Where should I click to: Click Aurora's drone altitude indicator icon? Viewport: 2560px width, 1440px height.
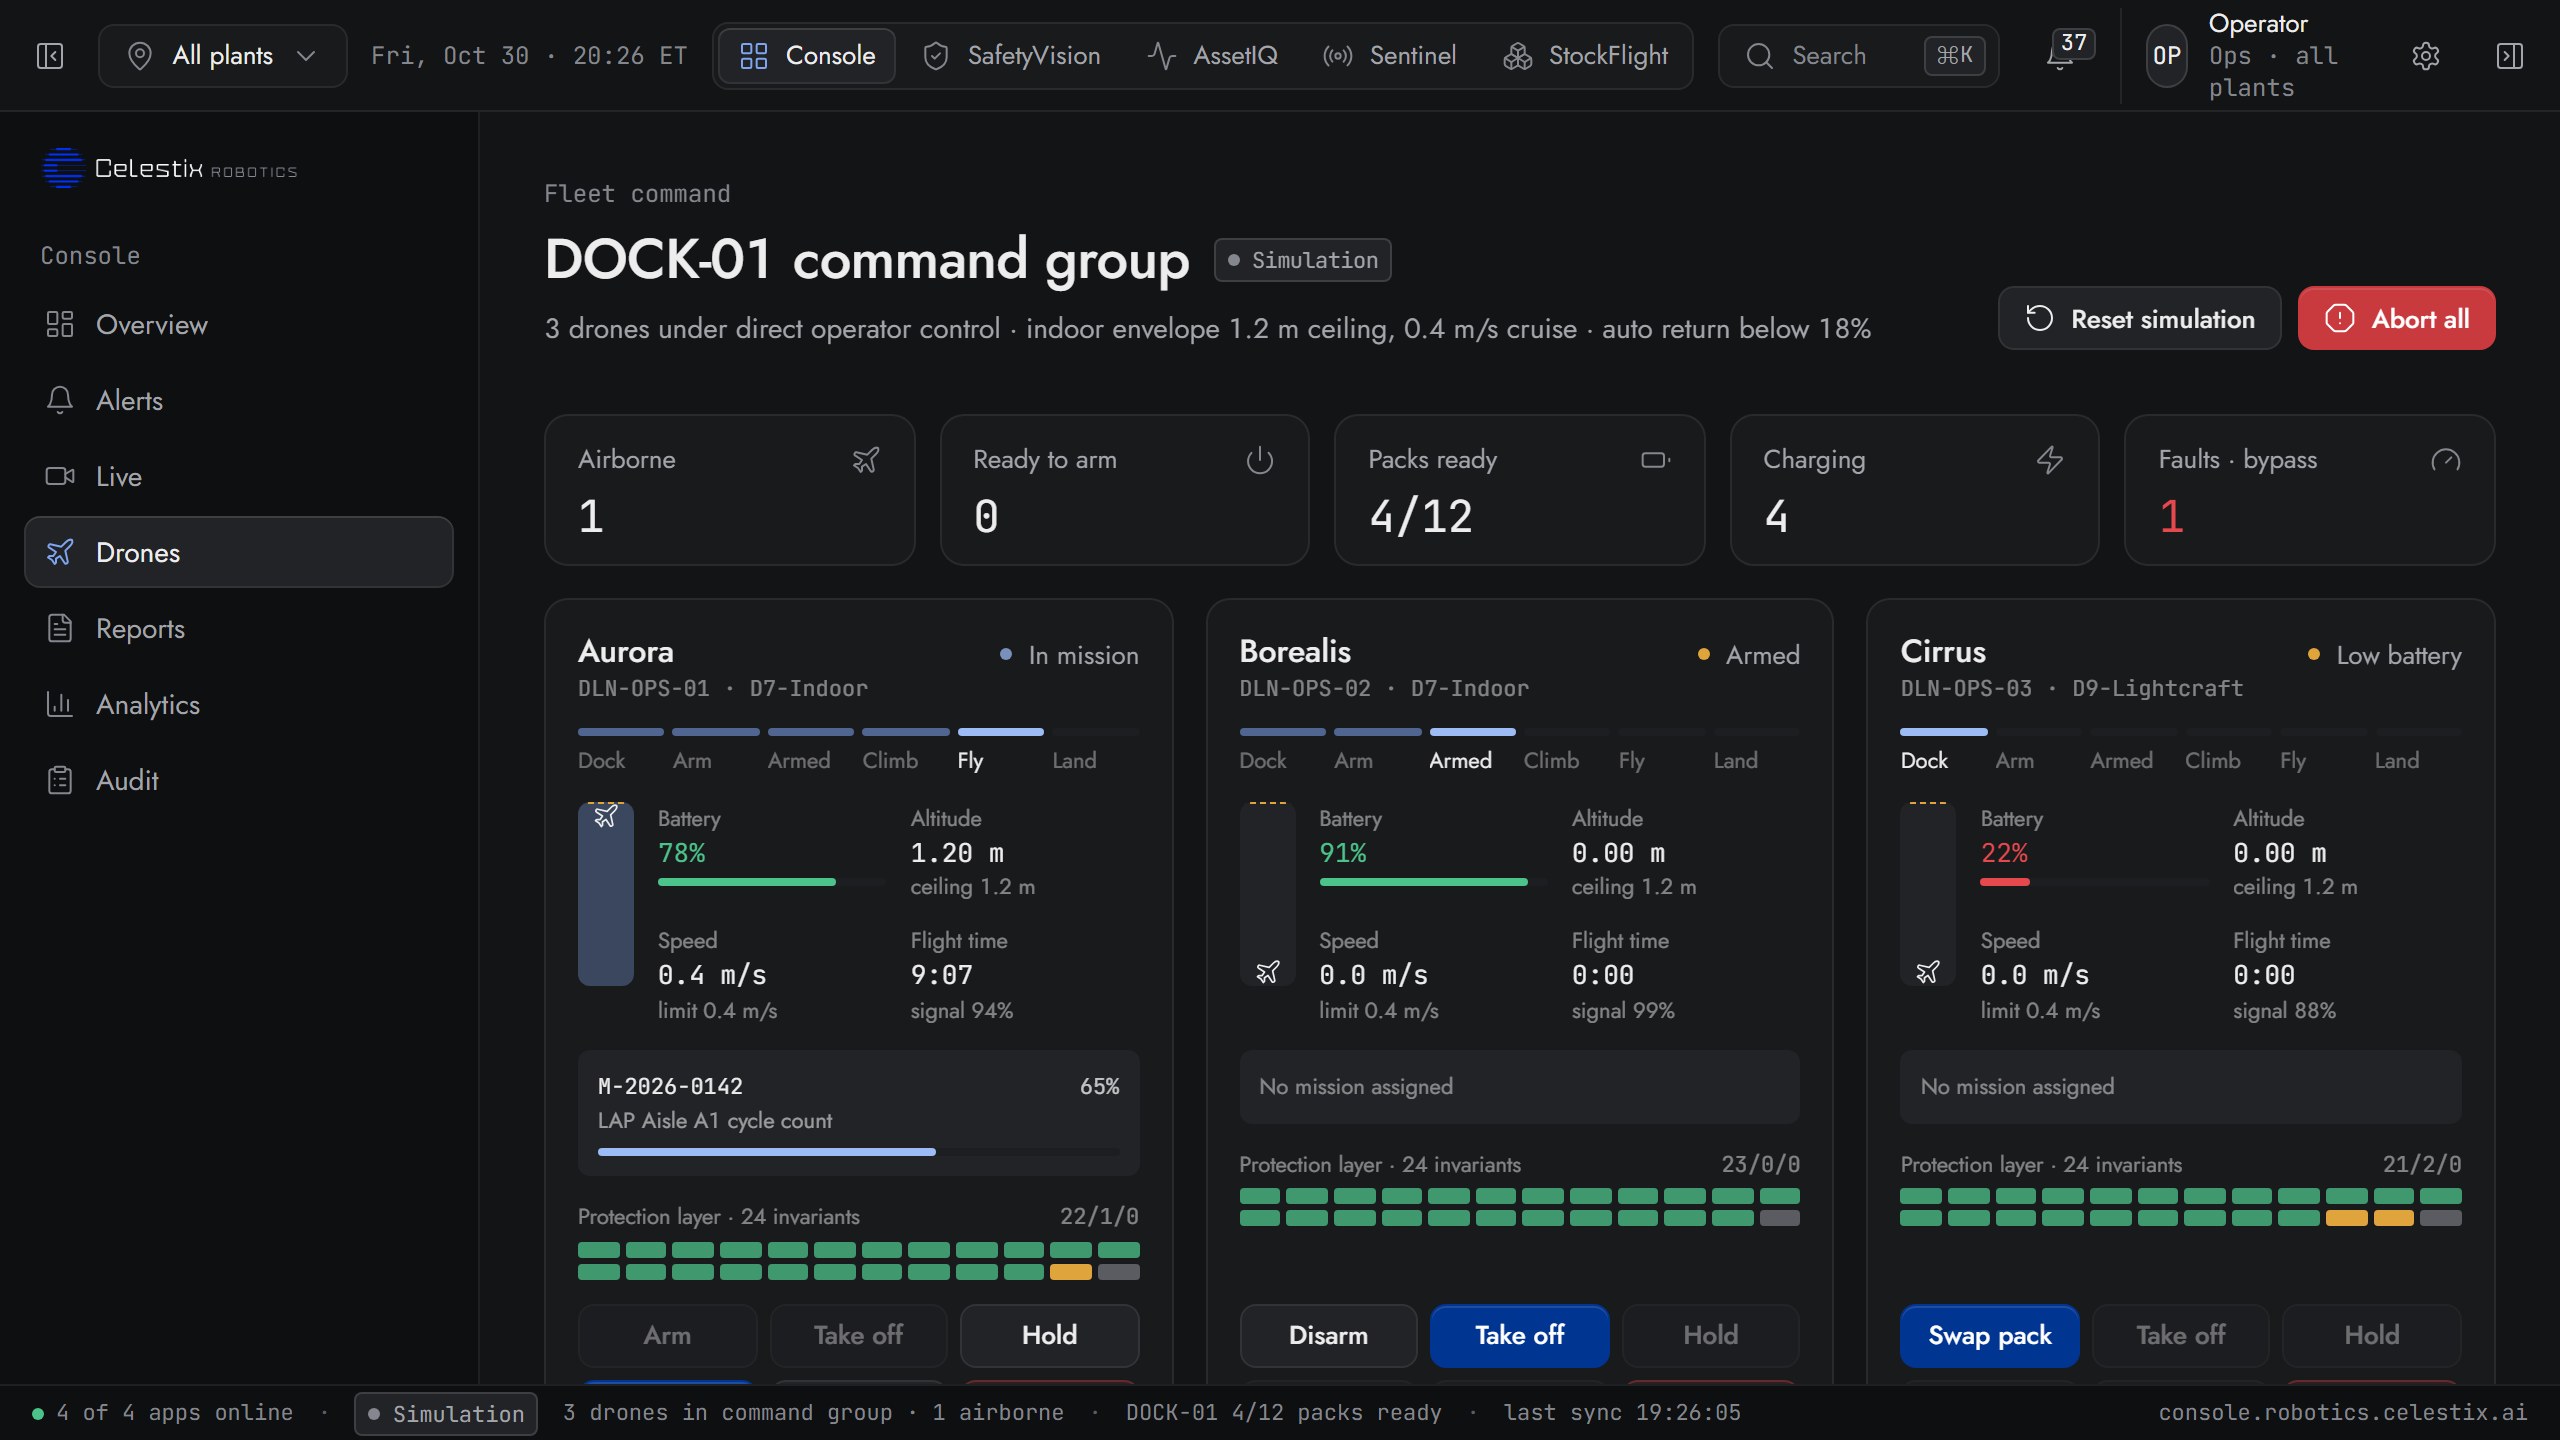(606, 817)
